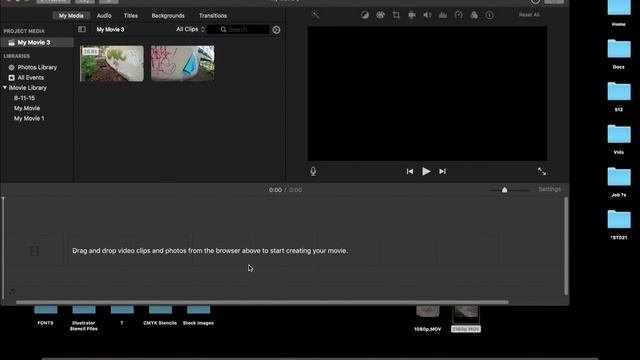
Task: Click the music note background audio icon
Action: (12, 291)
